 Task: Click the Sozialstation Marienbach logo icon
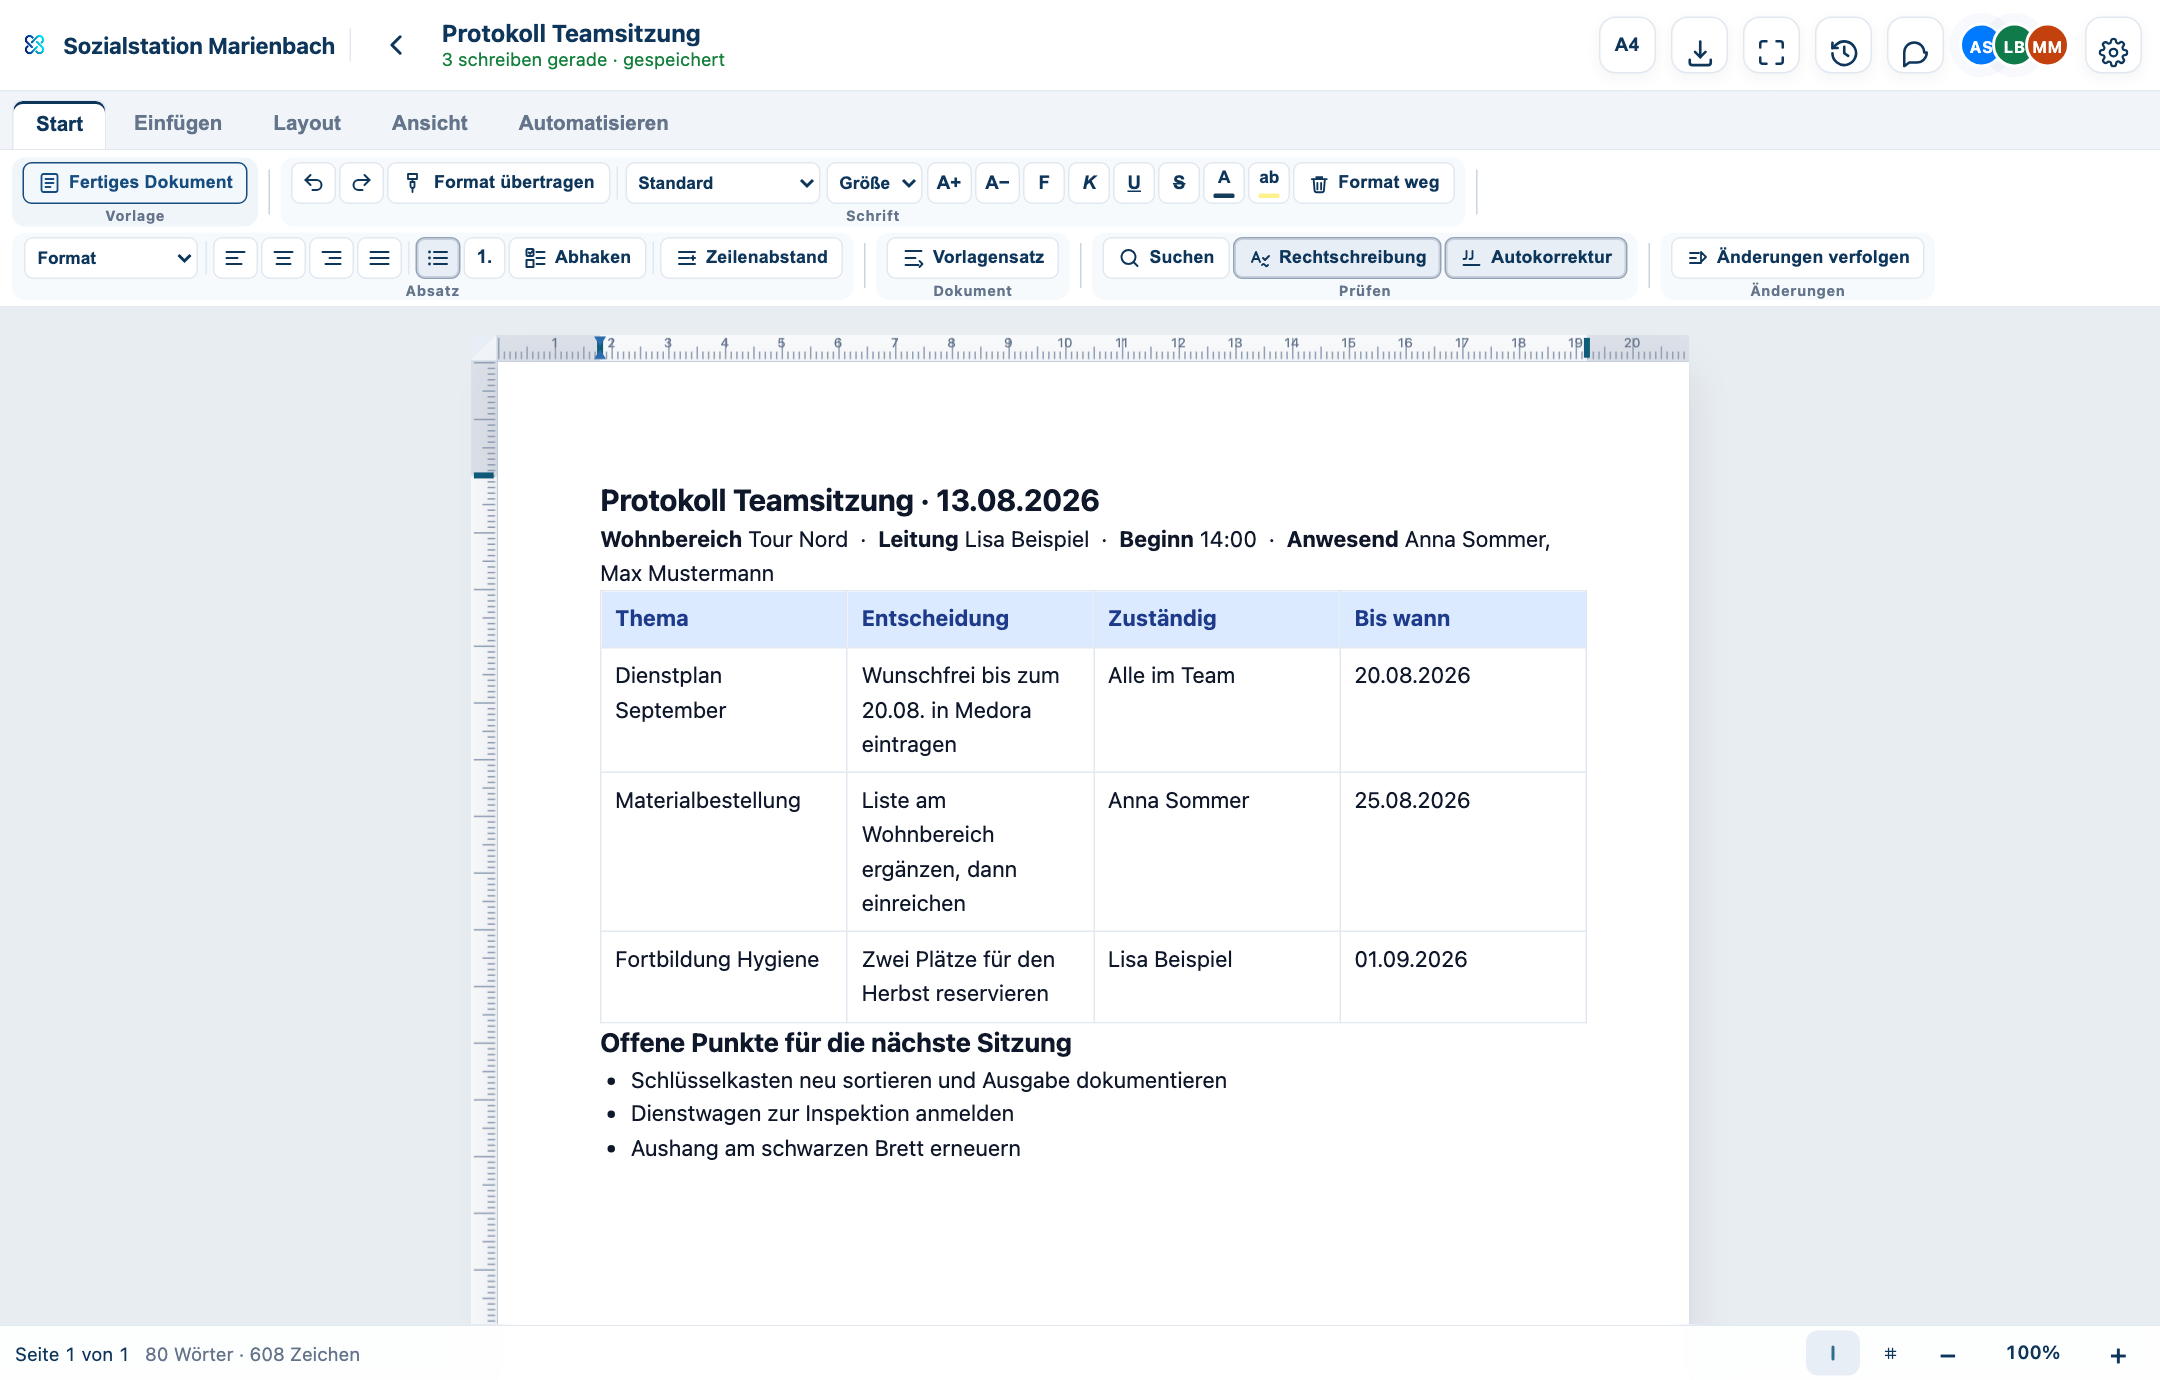pos(35,45)
